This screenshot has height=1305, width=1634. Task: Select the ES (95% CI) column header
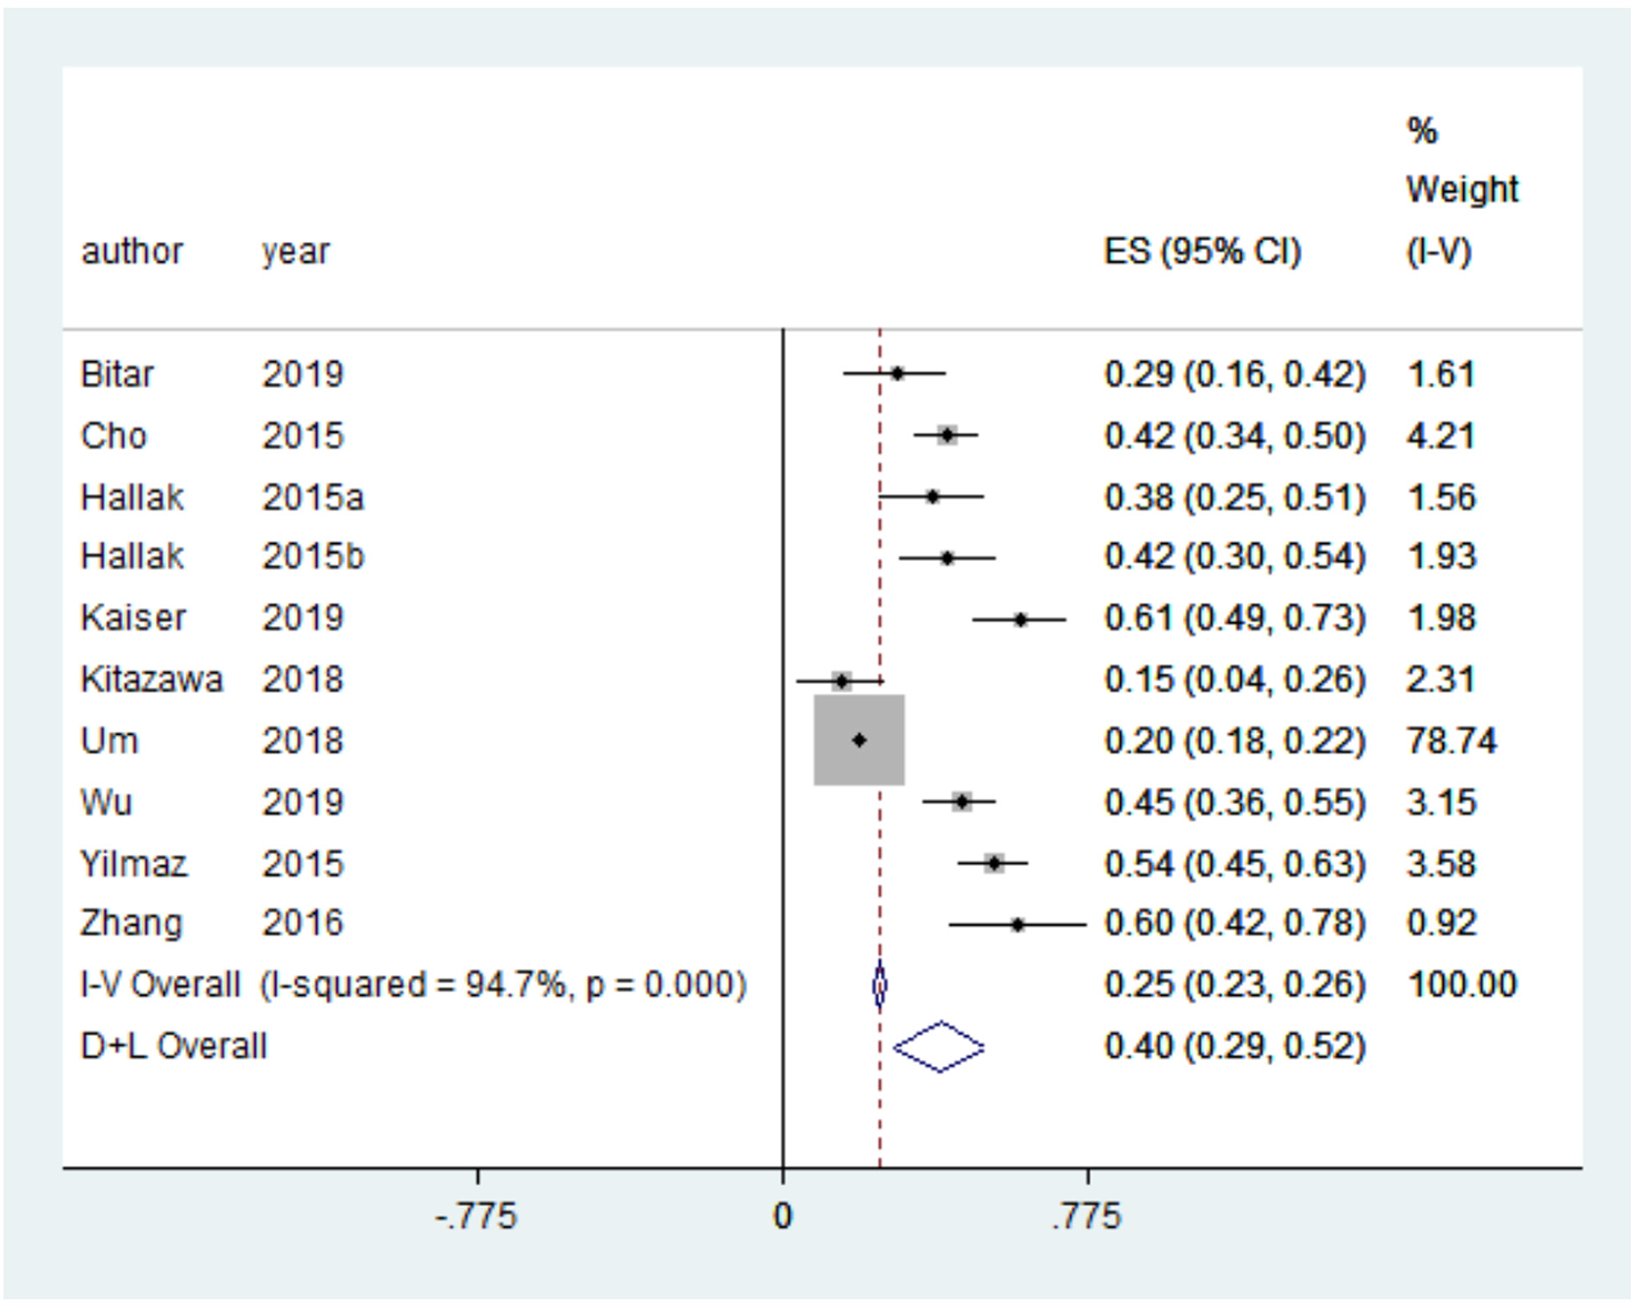(x=1203, y=251)
